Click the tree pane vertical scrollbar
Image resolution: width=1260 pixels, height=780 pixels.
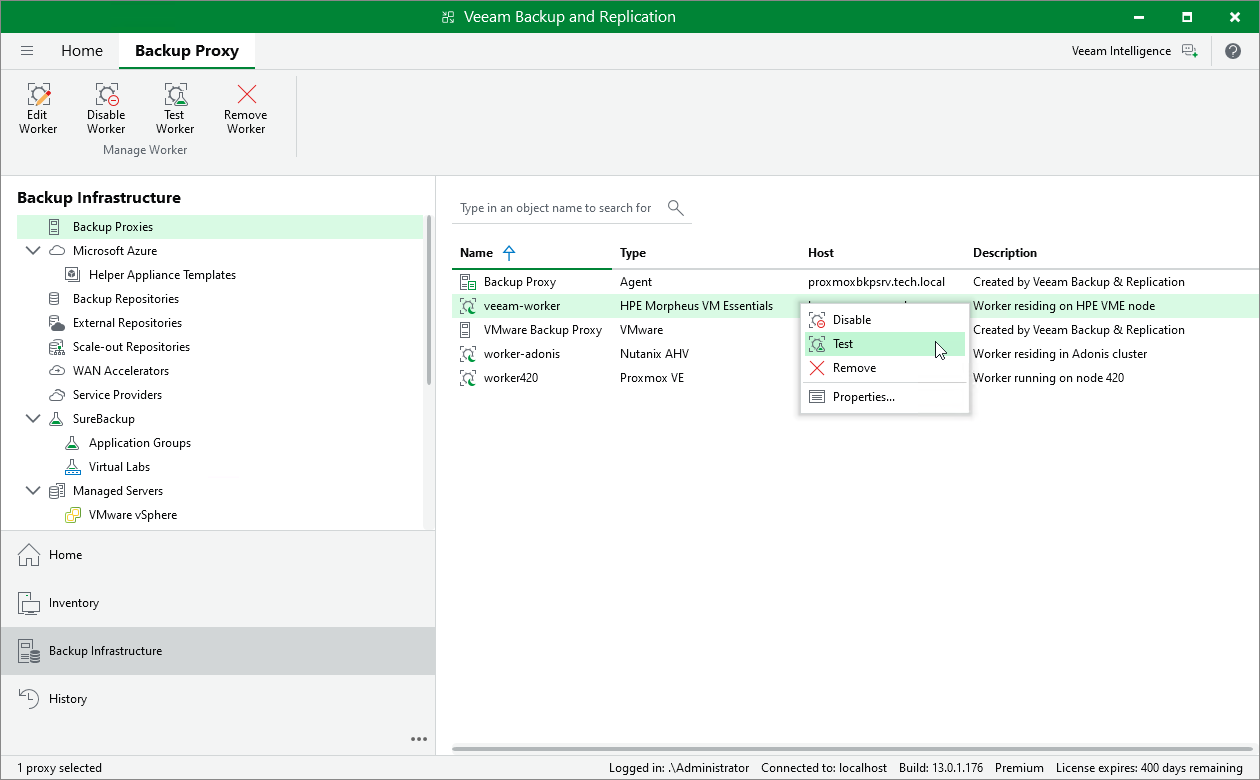[x=430, y=300]
